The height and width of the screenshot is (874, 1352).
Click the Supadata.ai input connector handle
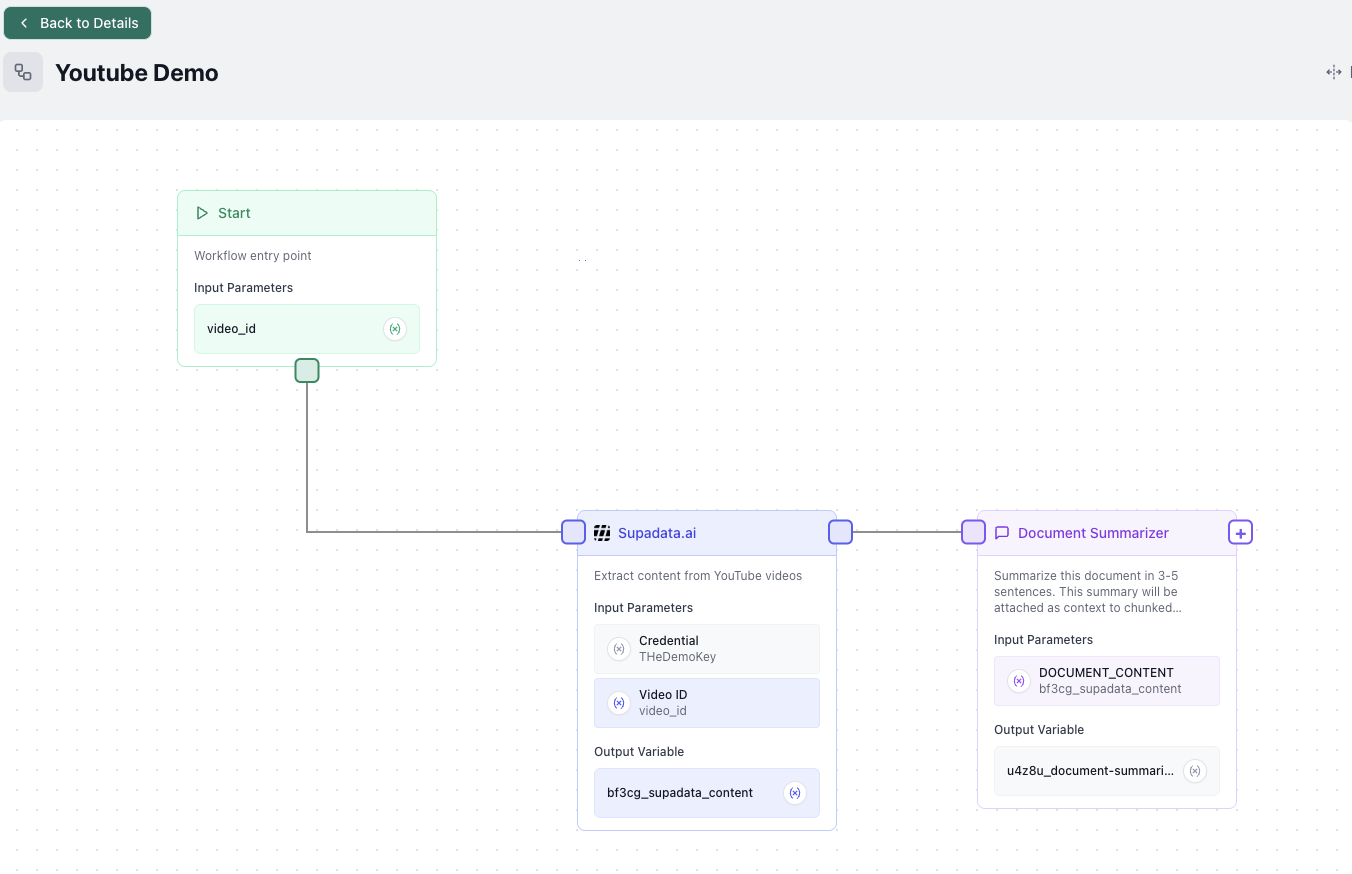point(573,532)
